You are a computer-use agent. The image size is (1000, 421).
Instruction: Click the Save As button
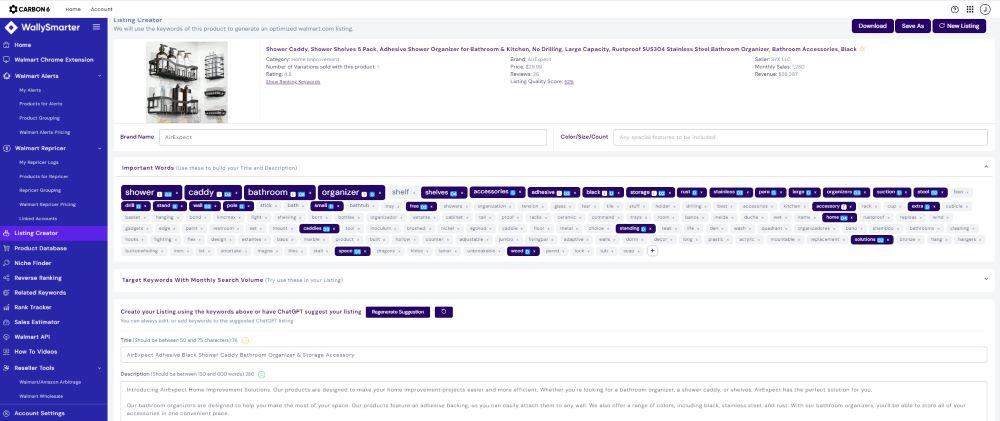click(x=913, y=26)
